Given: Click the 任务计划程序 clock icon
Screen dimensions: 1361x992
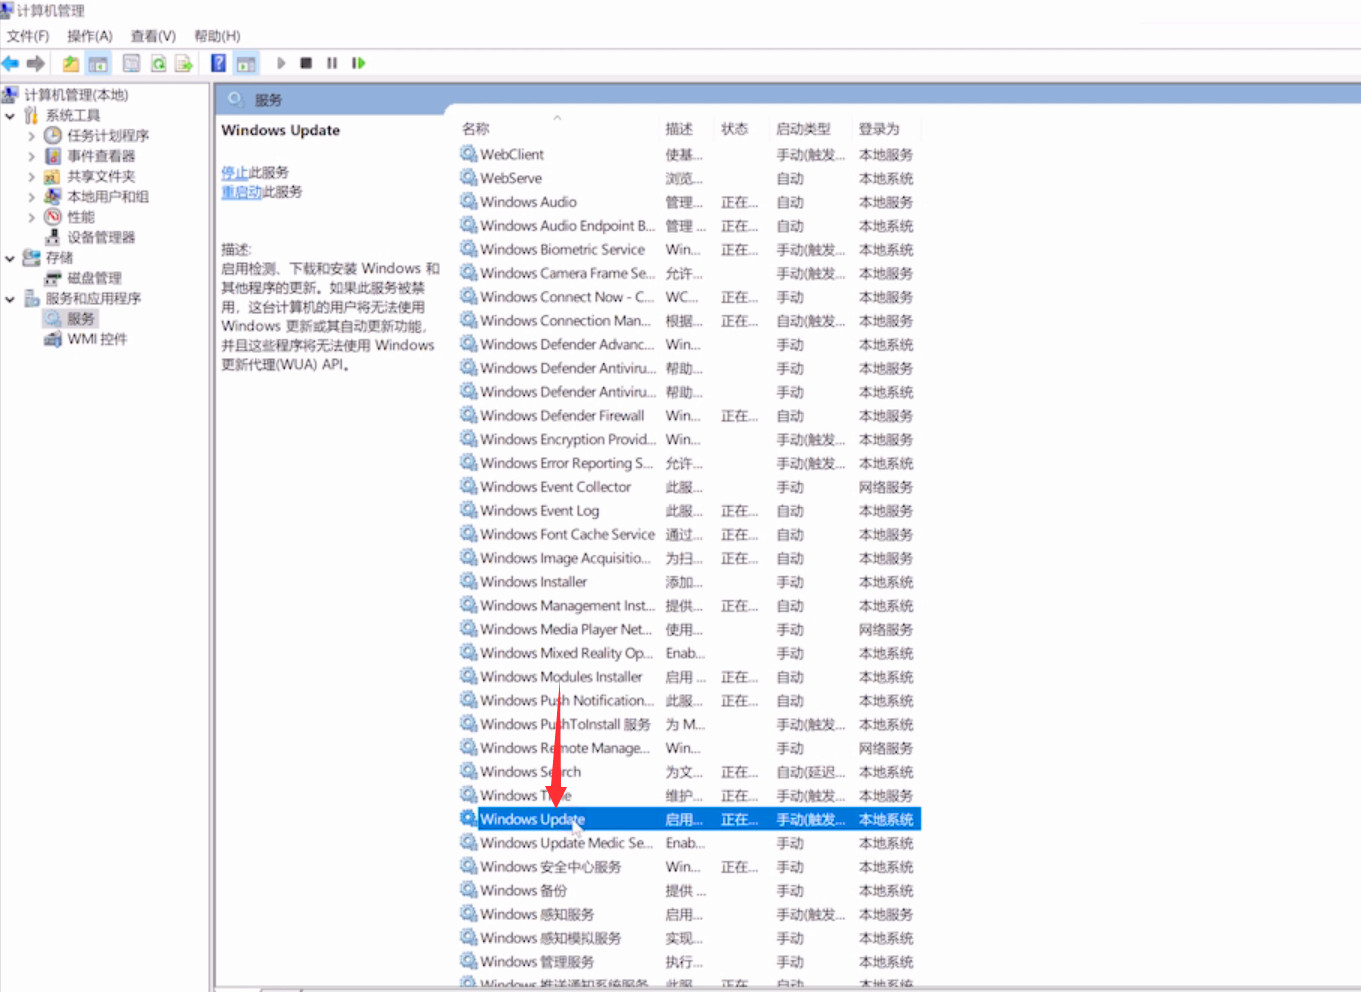Looking at the screenshot, I should click(x=53, y=135).
